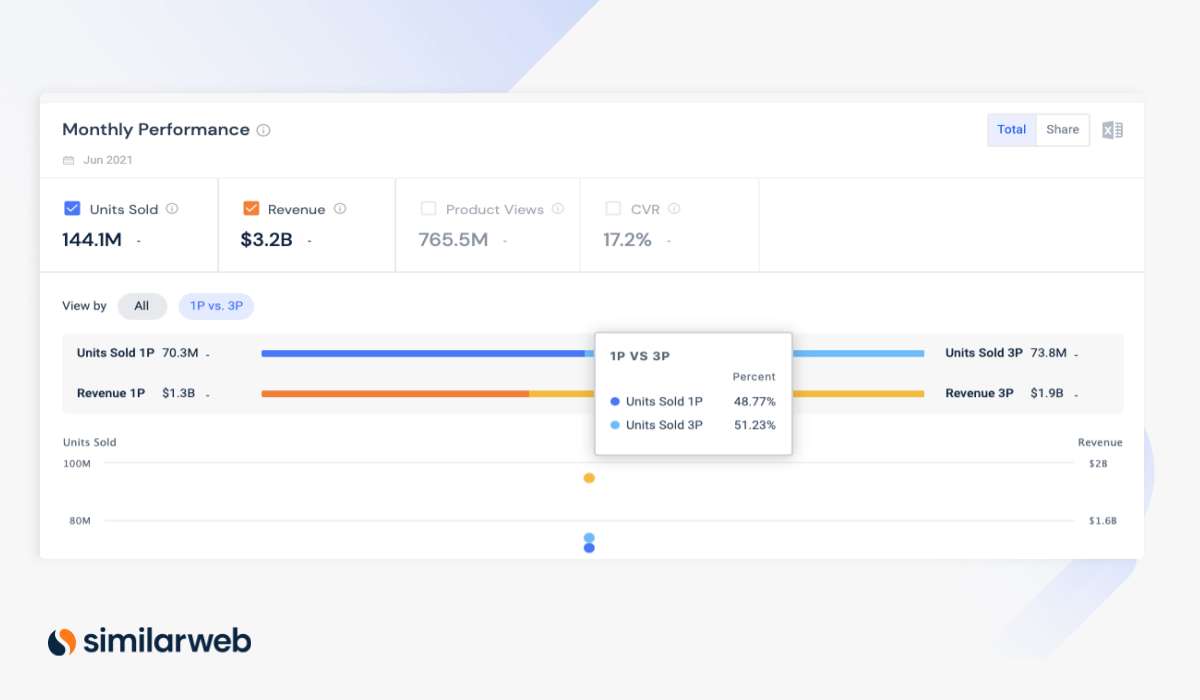Click the Excel export icon
The image size is (1200, 700).
click(1112, 130)
